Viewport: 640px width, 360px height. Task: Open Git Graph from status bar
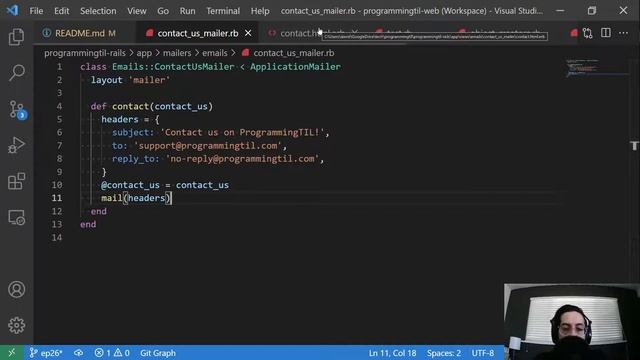coord(158,353)
